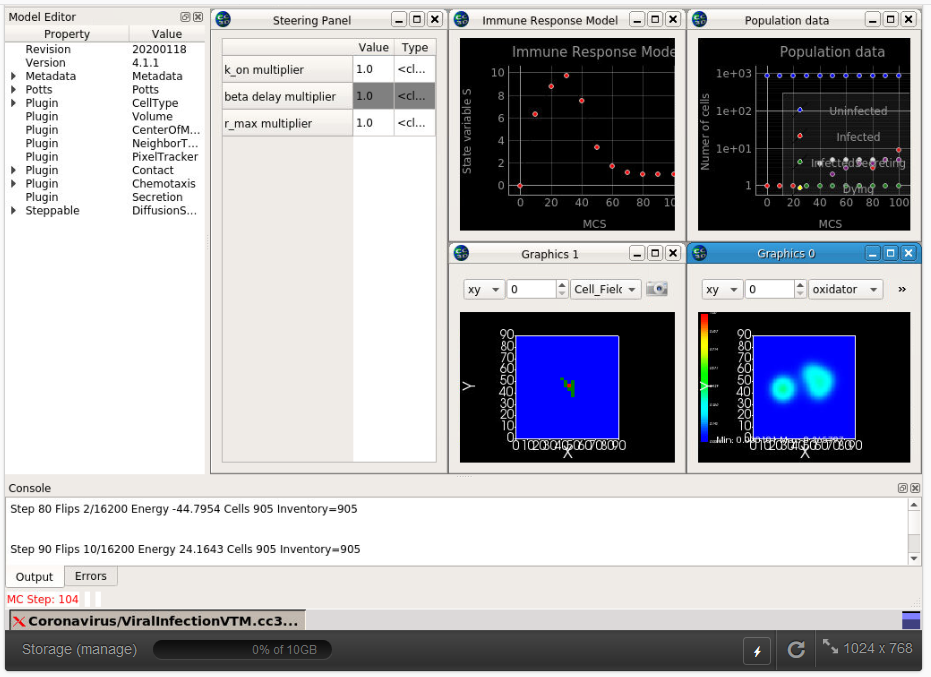Screen dimensions: 931x677
Task: Click the Steering Panel window logo icon
Action: click(224, 20)
